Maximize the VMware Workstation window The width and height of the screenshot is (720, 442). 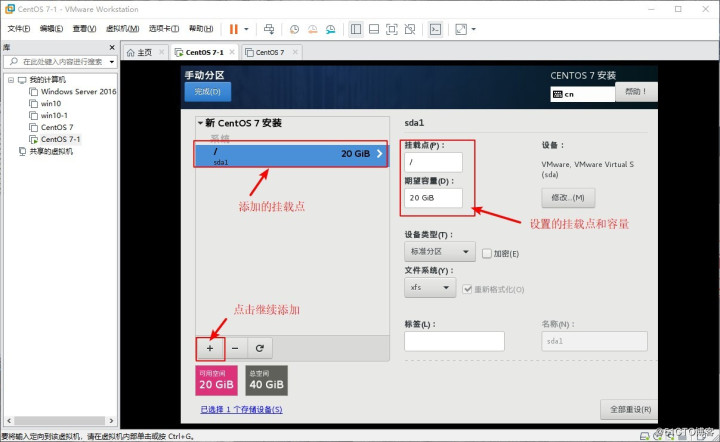(678, 9)
